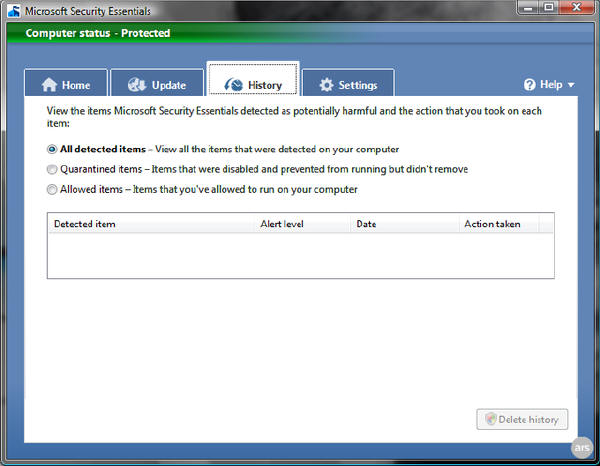Switch to the Update tab
The height and width of the screenshot is (466, 600).
pos(157,83)
